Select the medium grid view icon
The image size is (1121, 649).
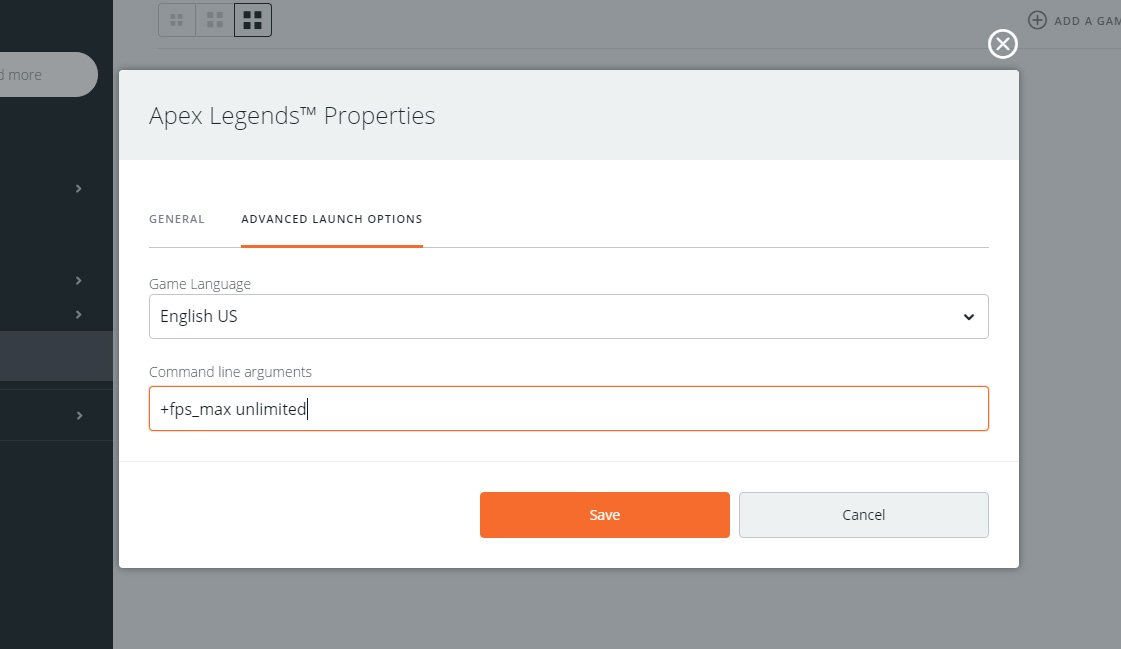(215, 19)
